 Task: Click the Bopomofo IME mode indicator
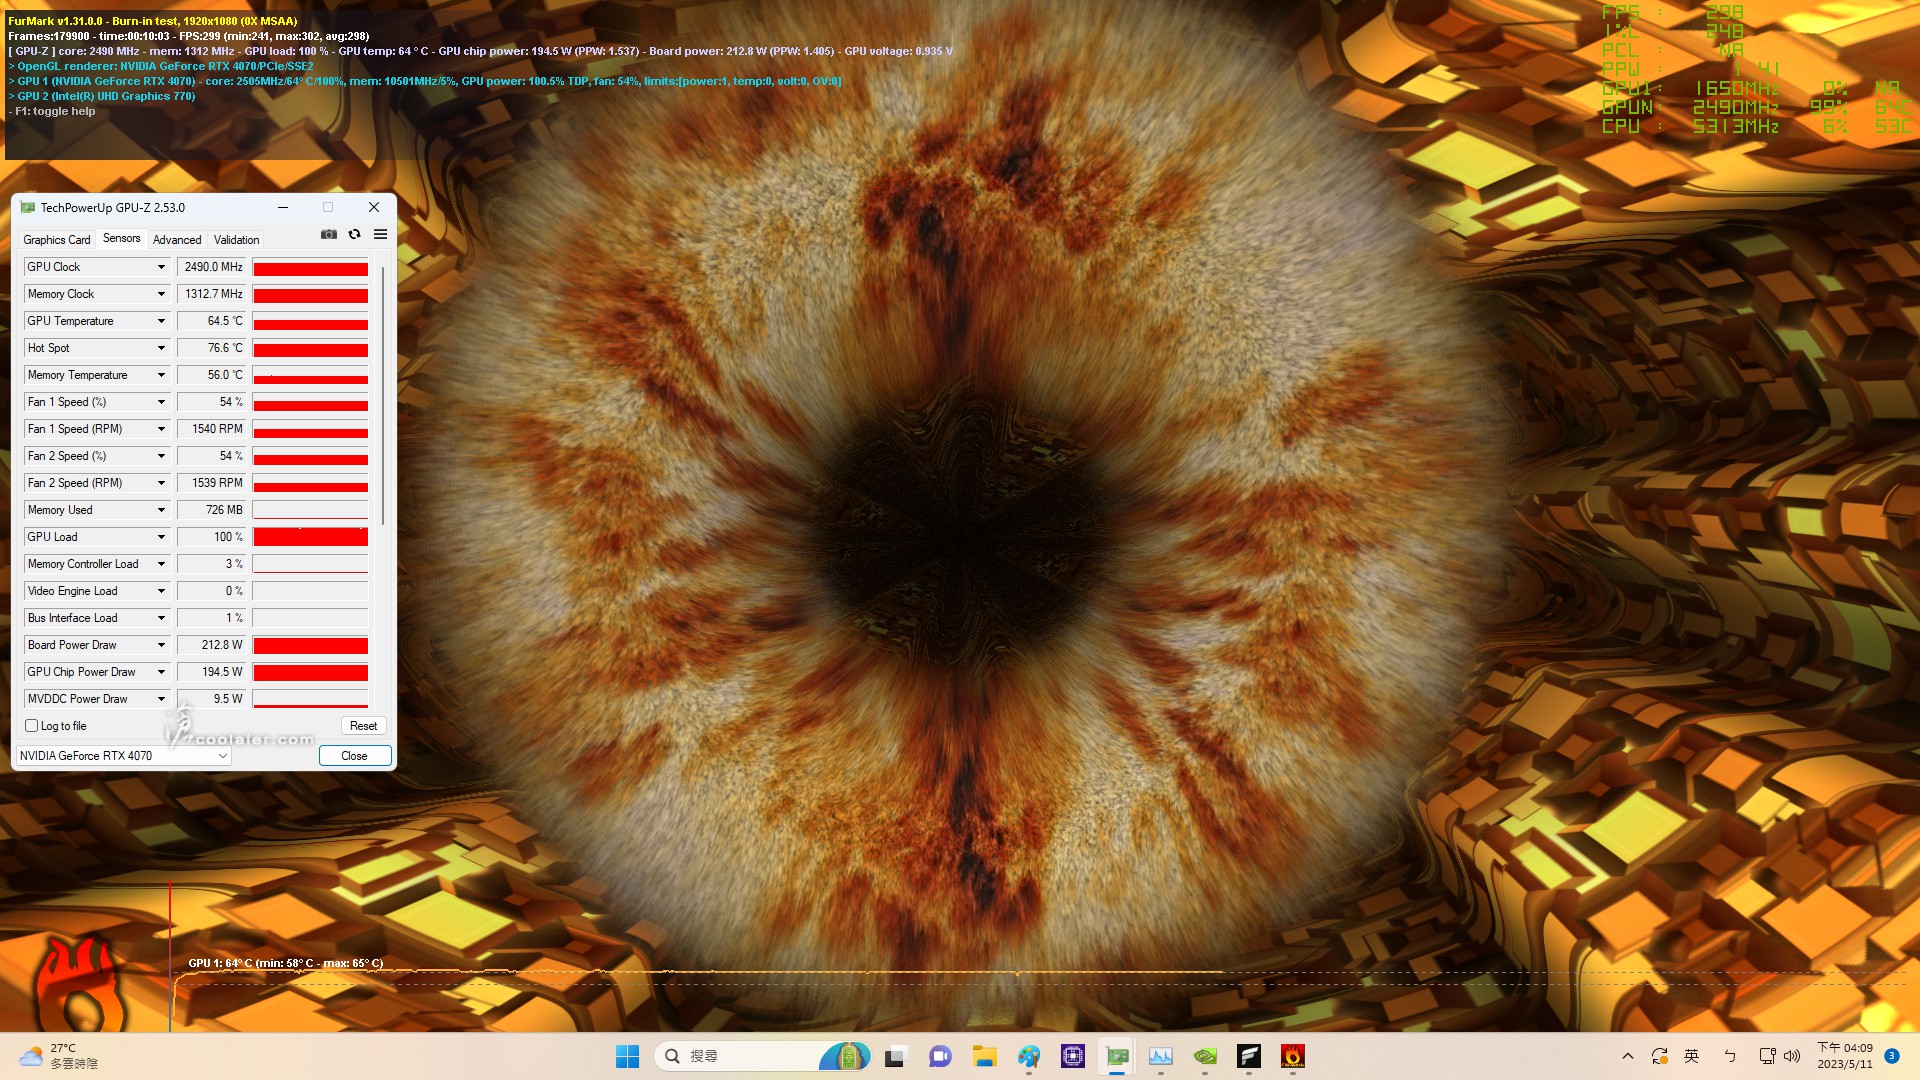pos(1730,1056)
